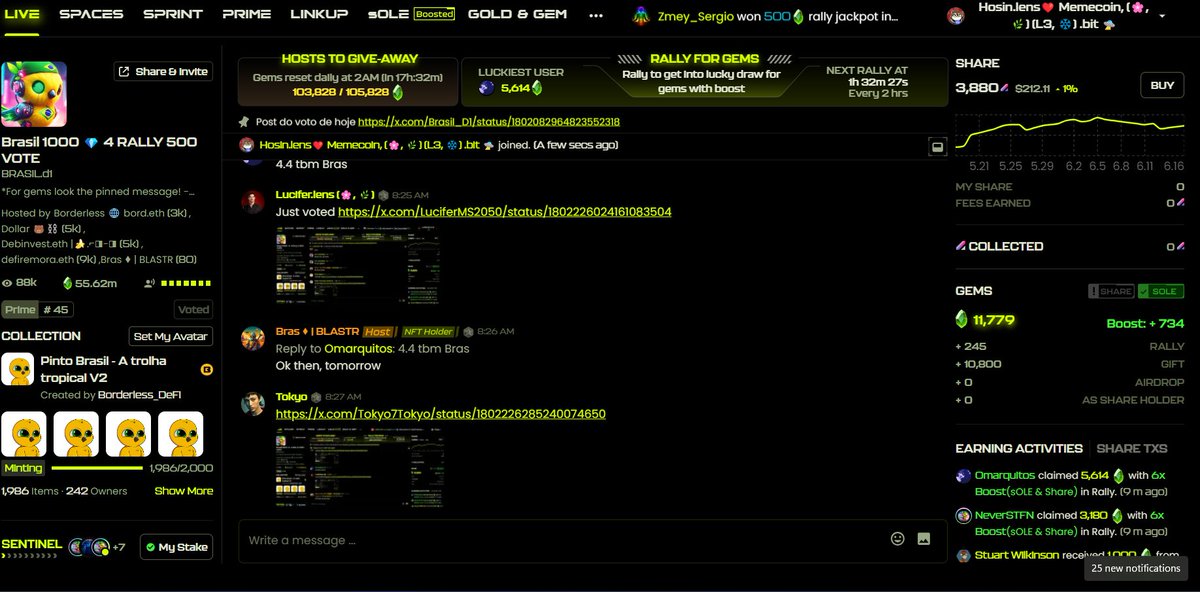Collapse chat panel with square icon
The width and height of the screenshot is (1200, 592).
point(937,146)
